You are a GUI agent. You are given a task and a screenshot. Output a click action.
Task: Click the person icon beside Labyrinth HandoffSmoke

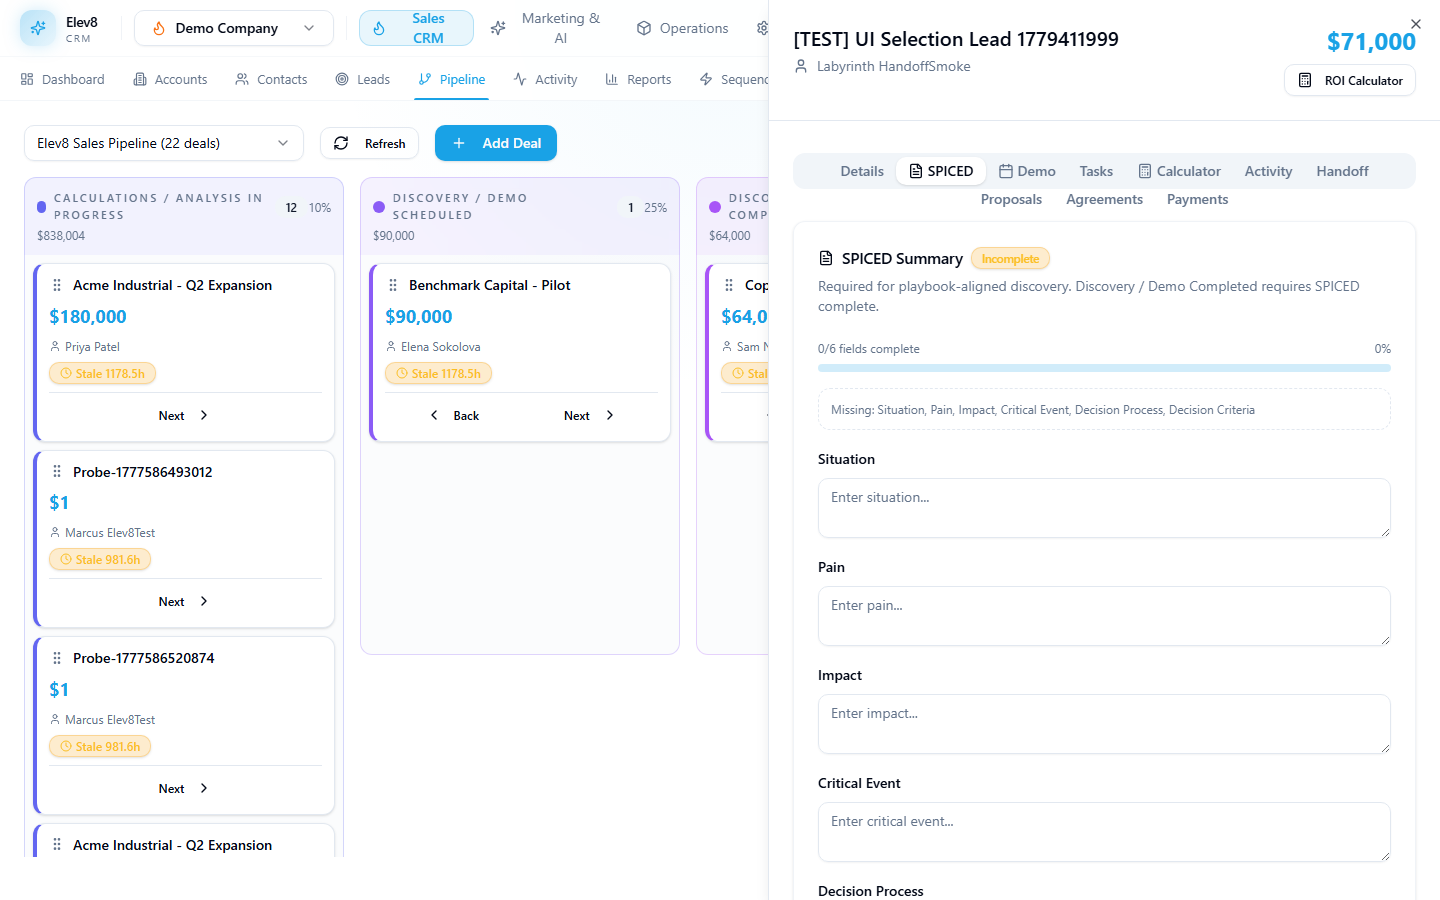(801, 66)
